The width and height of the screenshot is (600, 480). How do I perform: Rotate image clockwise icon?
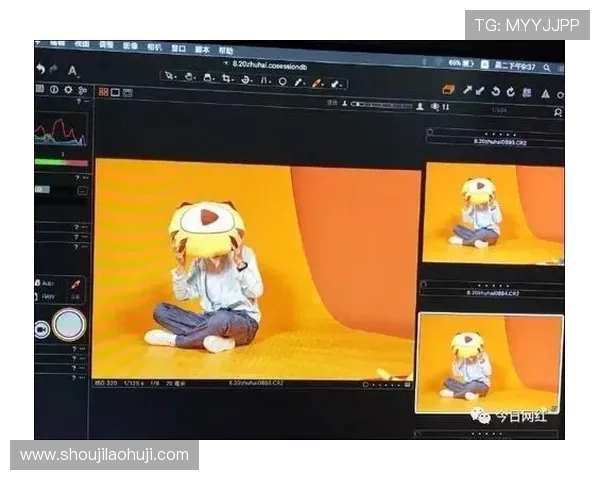coord(510,92)
